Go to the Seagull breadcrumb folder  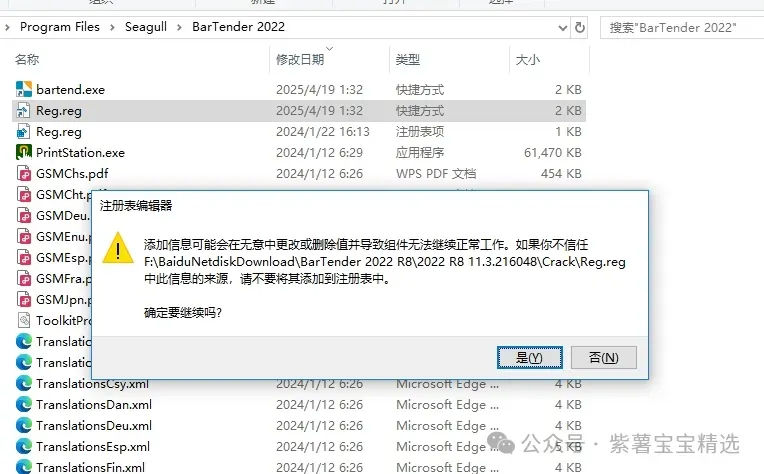pos(146,27)
